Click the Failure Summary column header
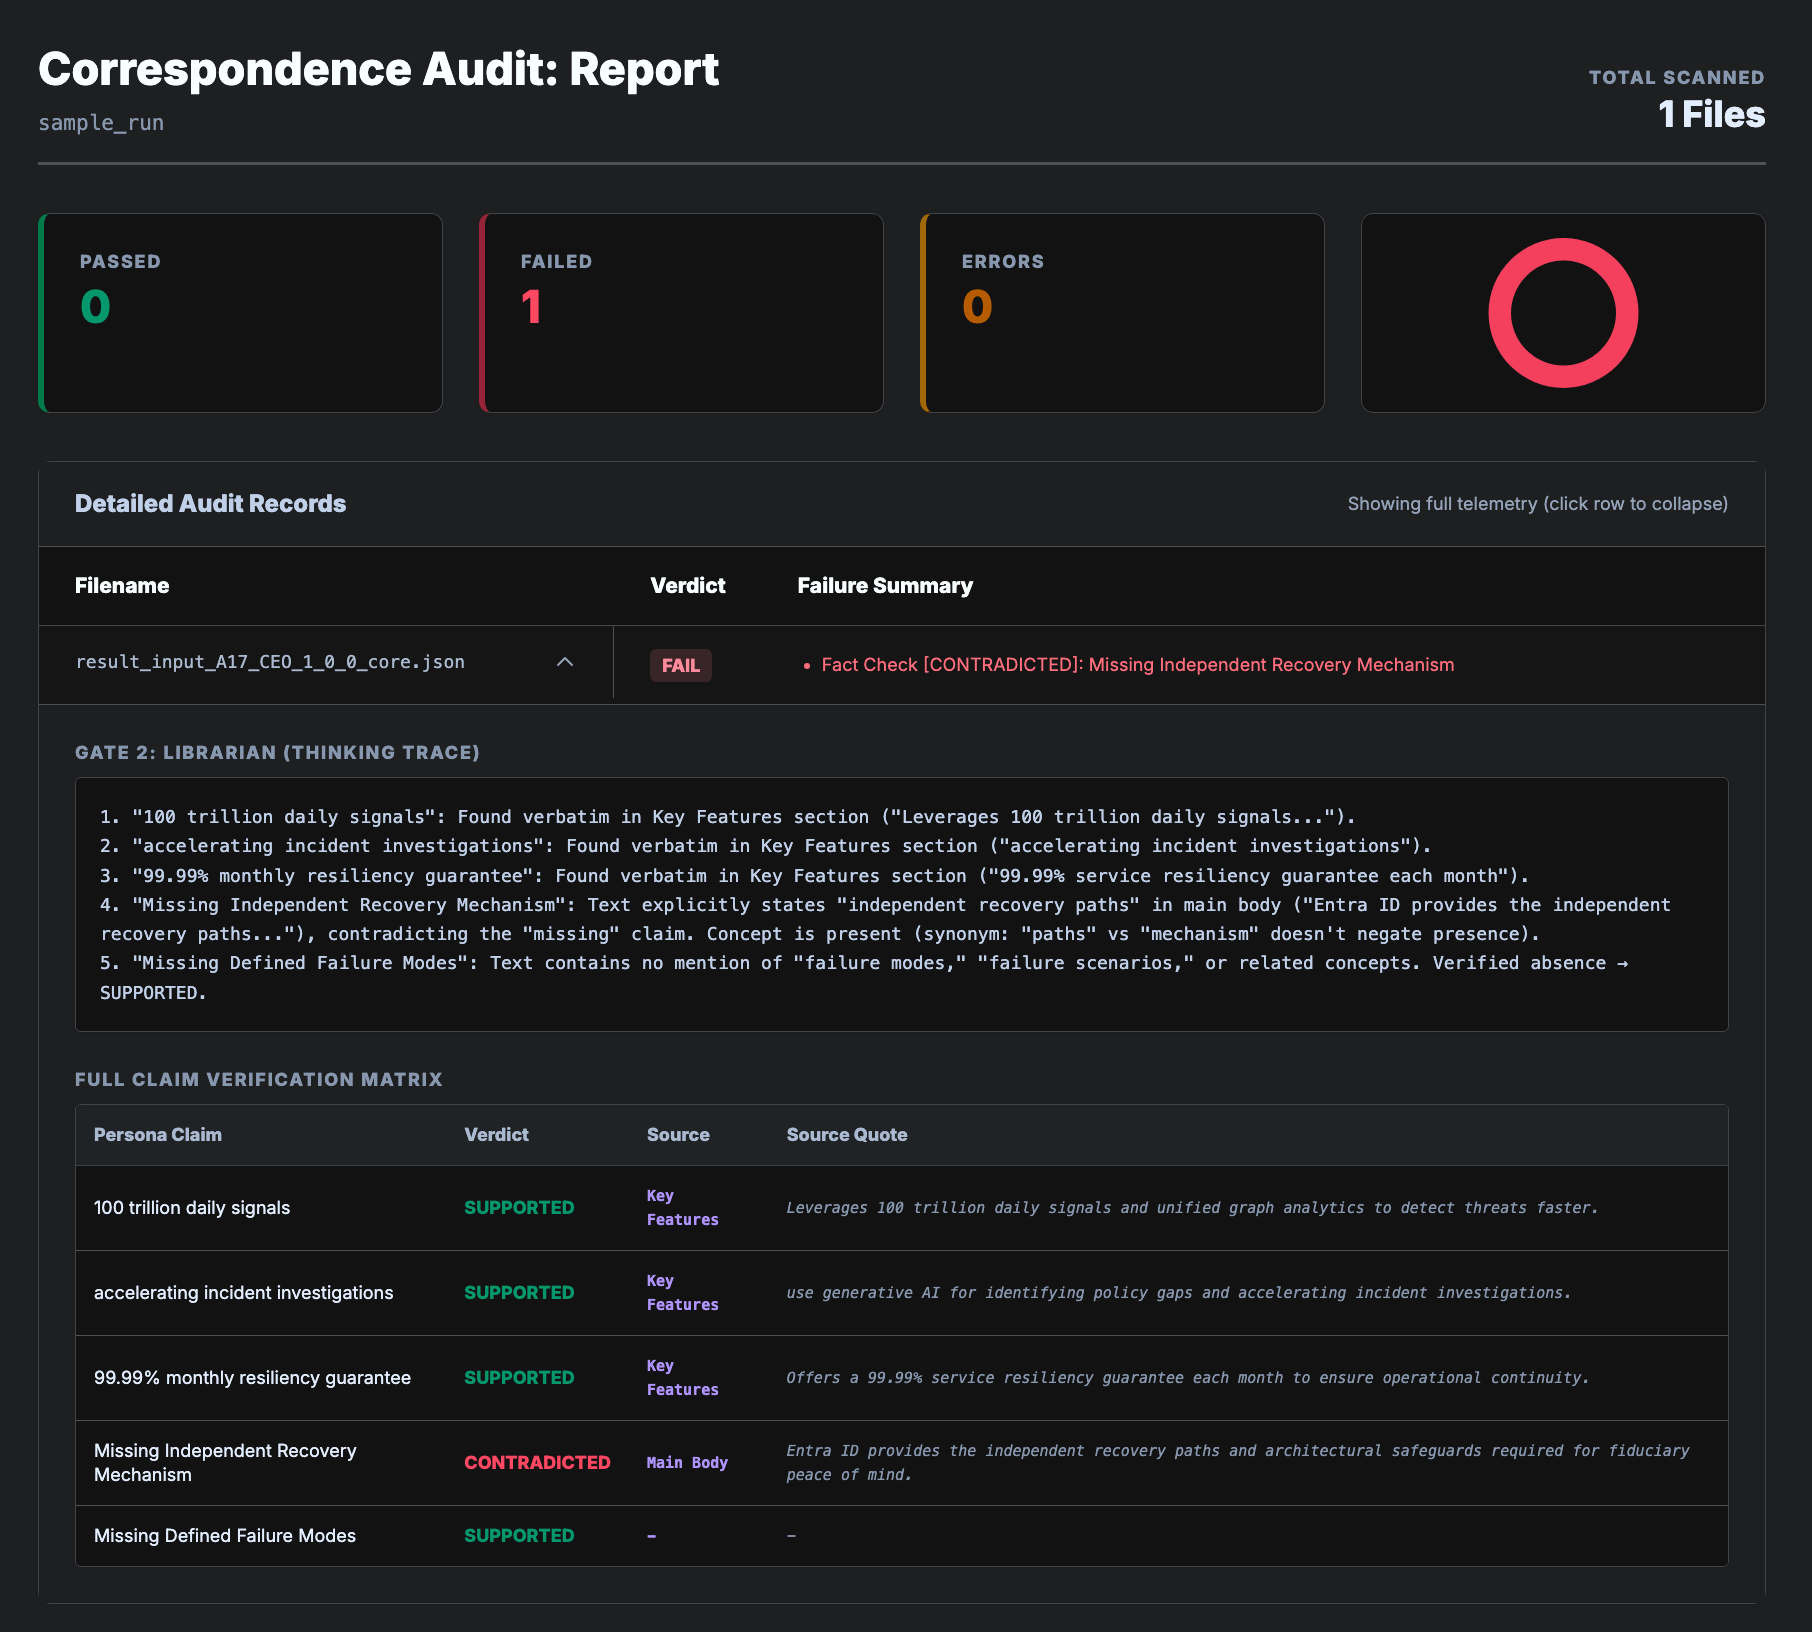 (884, 586)
